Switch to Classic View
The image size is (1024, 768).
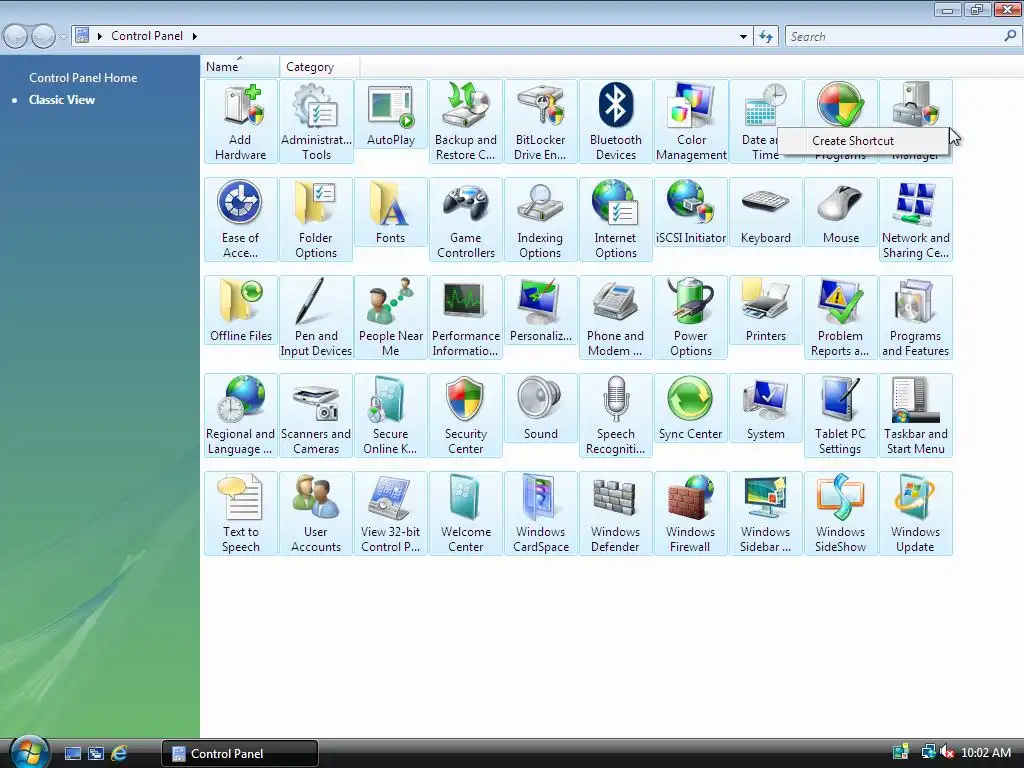click(62, 100)
